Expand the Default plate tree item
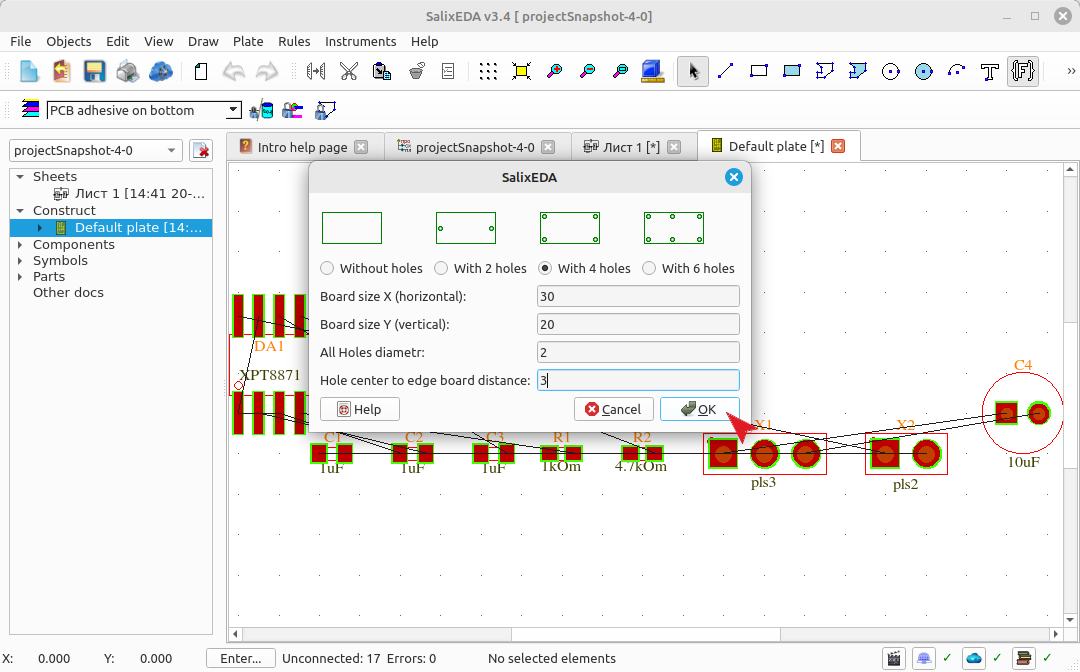 (40, 228)
